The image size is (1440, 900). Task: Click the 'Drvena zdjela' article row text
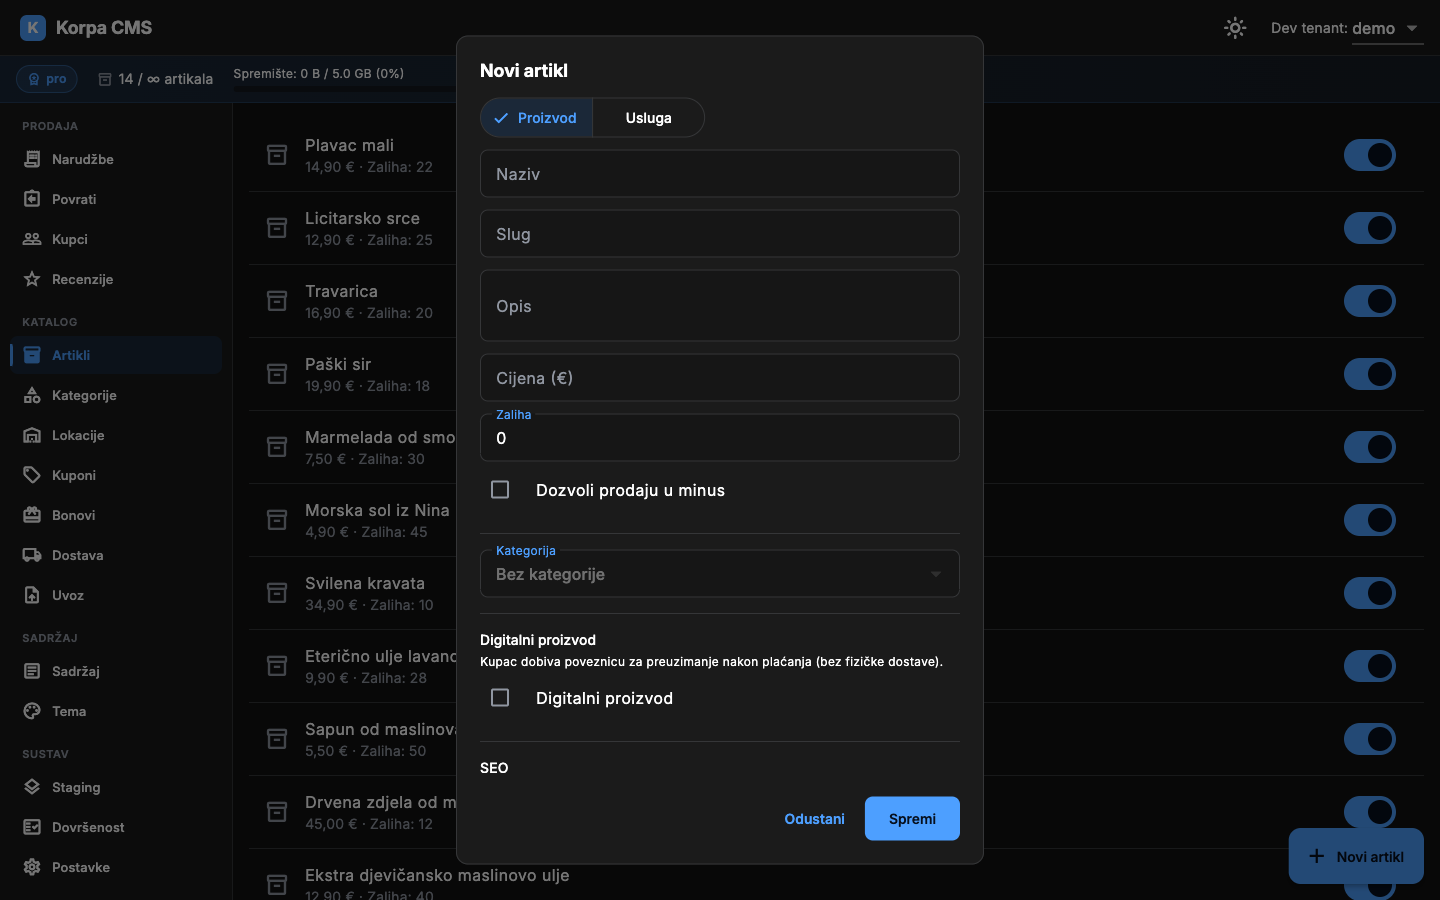click(380, 802)
